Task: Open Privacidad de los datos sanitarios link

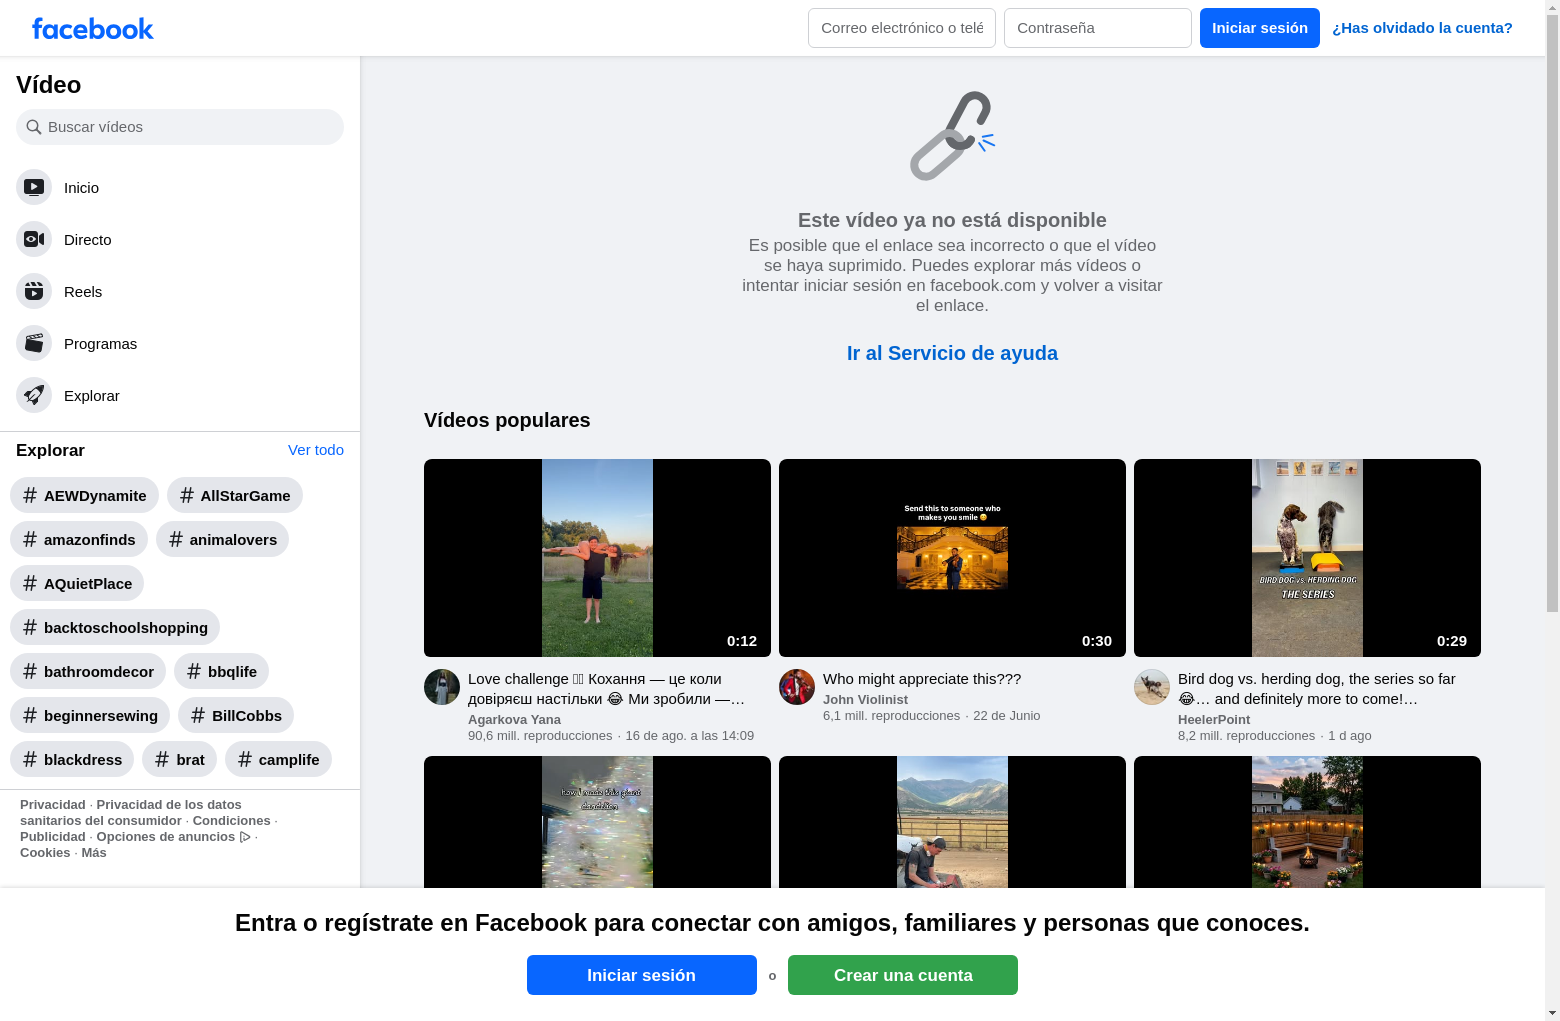Action: pos(131,812)
